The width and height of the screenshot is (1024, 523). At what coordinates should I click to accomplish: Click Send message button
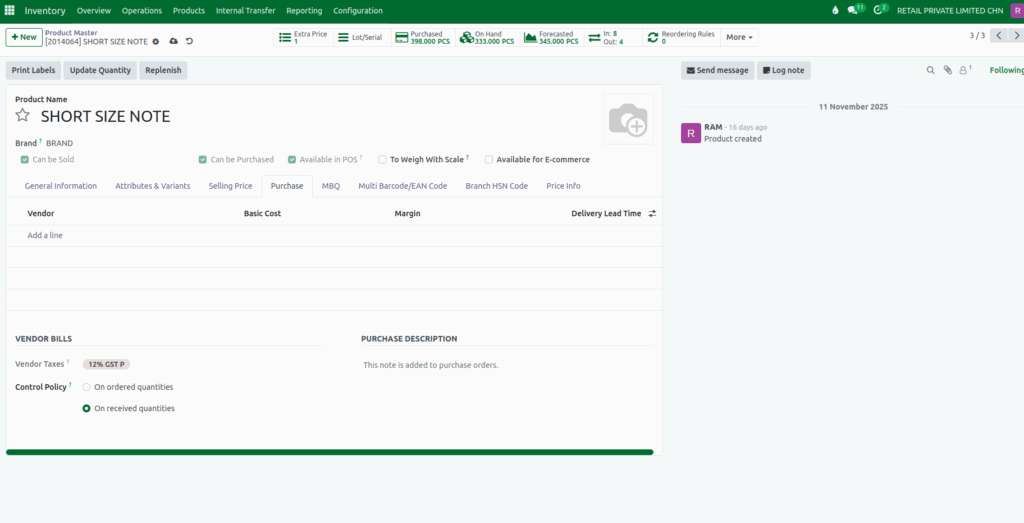click(x=718, y=71)
